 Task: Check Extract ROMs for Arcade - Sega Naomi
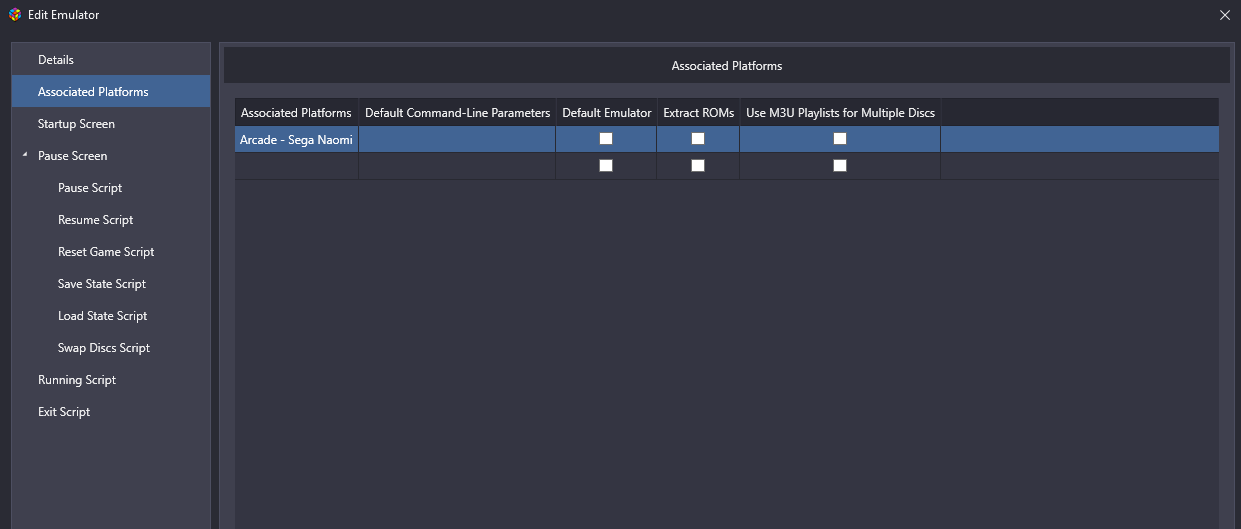(698, 139)
